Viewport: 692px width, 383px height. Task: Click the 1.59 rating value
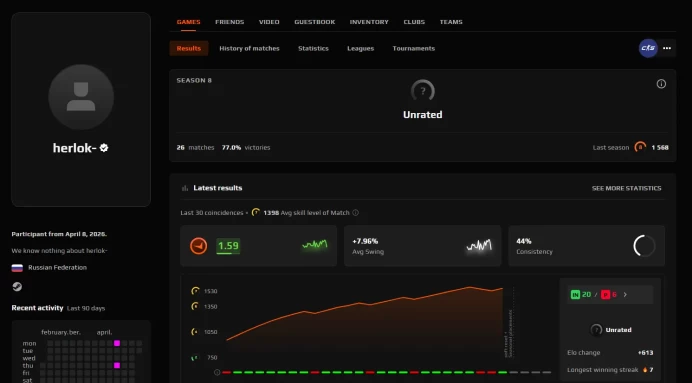(228, 246)
